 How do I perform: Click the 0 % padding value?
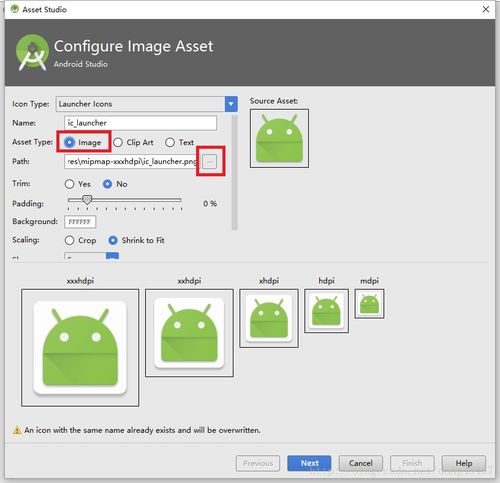(x=210, y=204)
